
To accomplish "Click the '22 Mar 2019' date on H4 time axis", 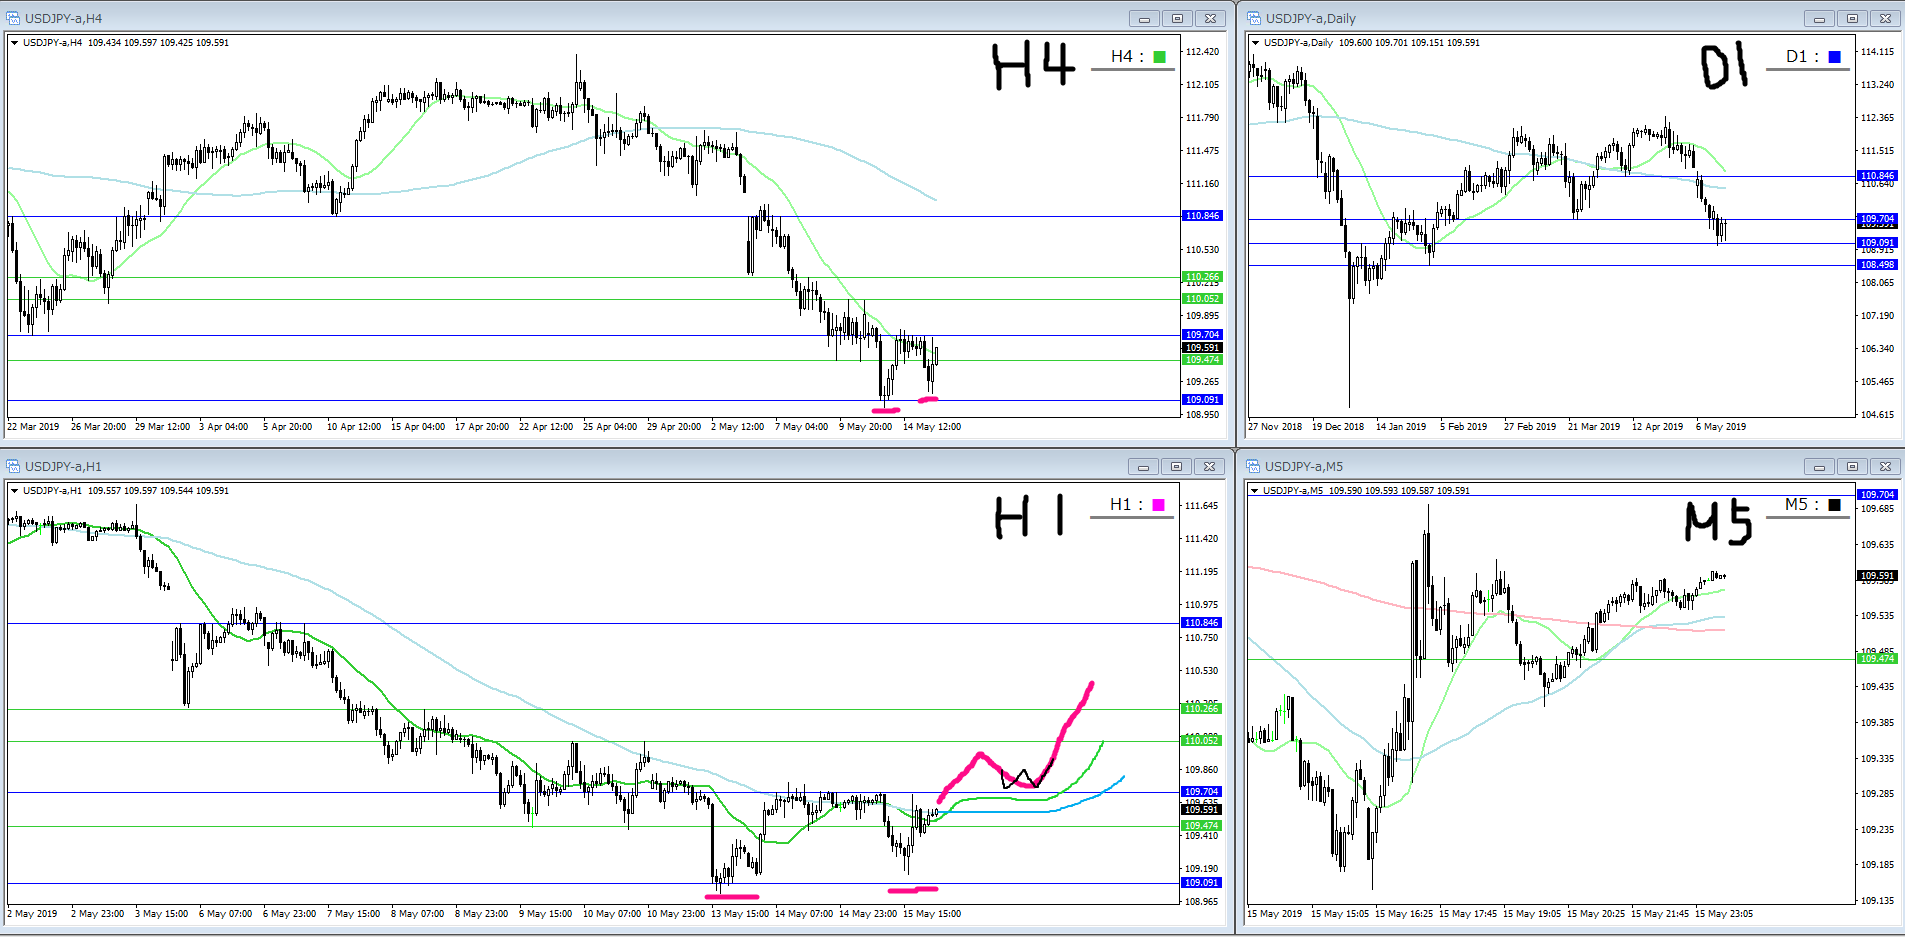I will [x=33, y=427].
